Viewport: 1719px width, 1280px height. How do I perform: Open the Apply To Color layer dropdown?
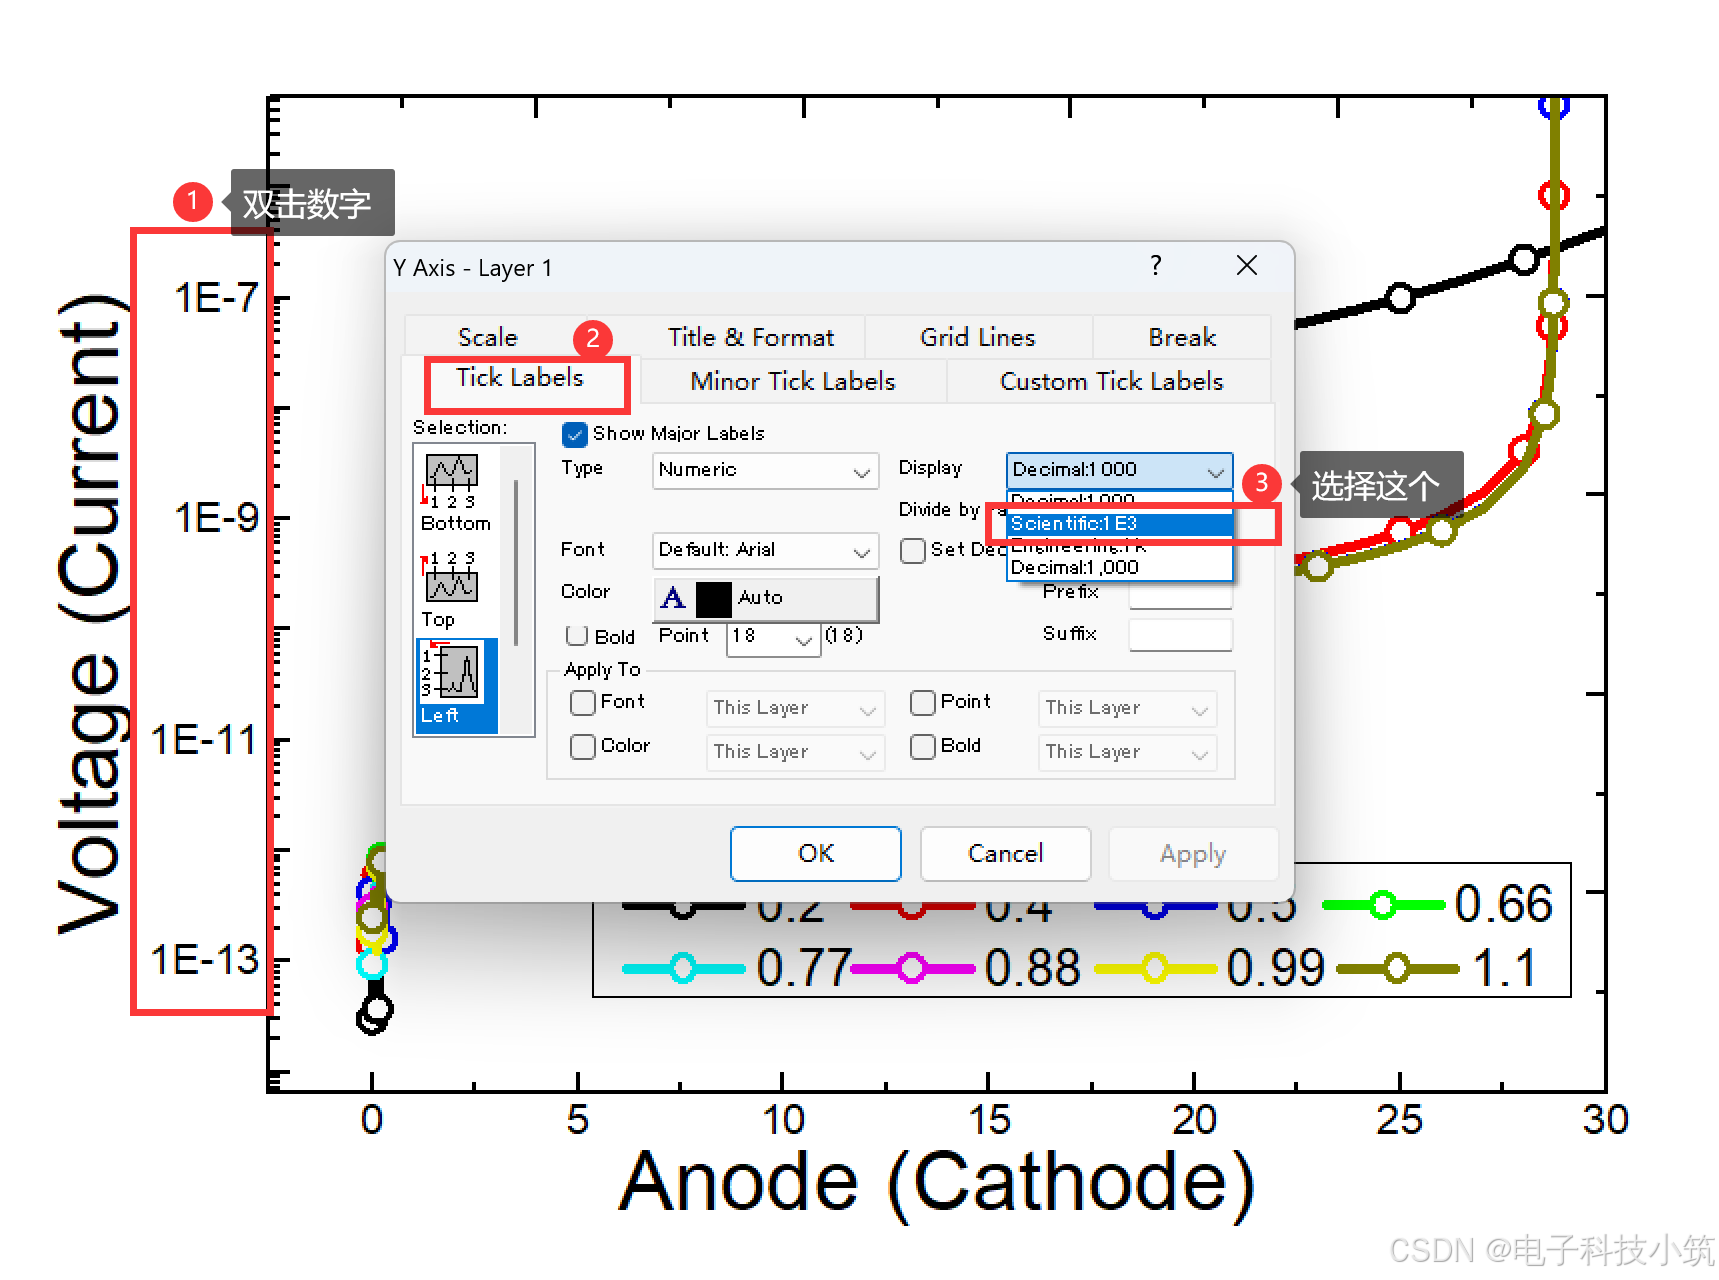(x=795, y=752)
